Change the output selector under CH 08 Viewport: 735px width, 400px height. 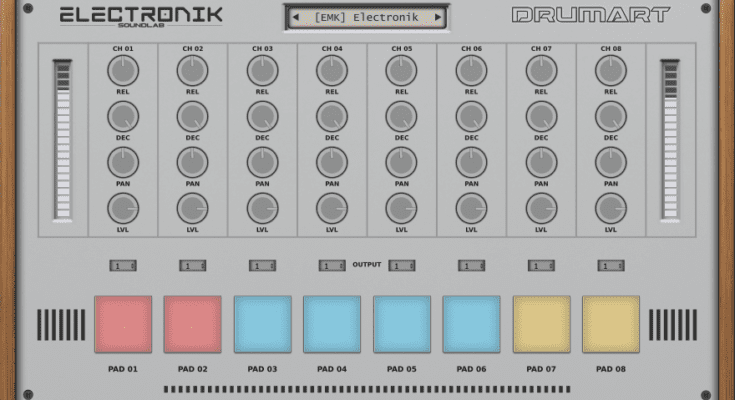pyautogui.click(x=611, y=266)
